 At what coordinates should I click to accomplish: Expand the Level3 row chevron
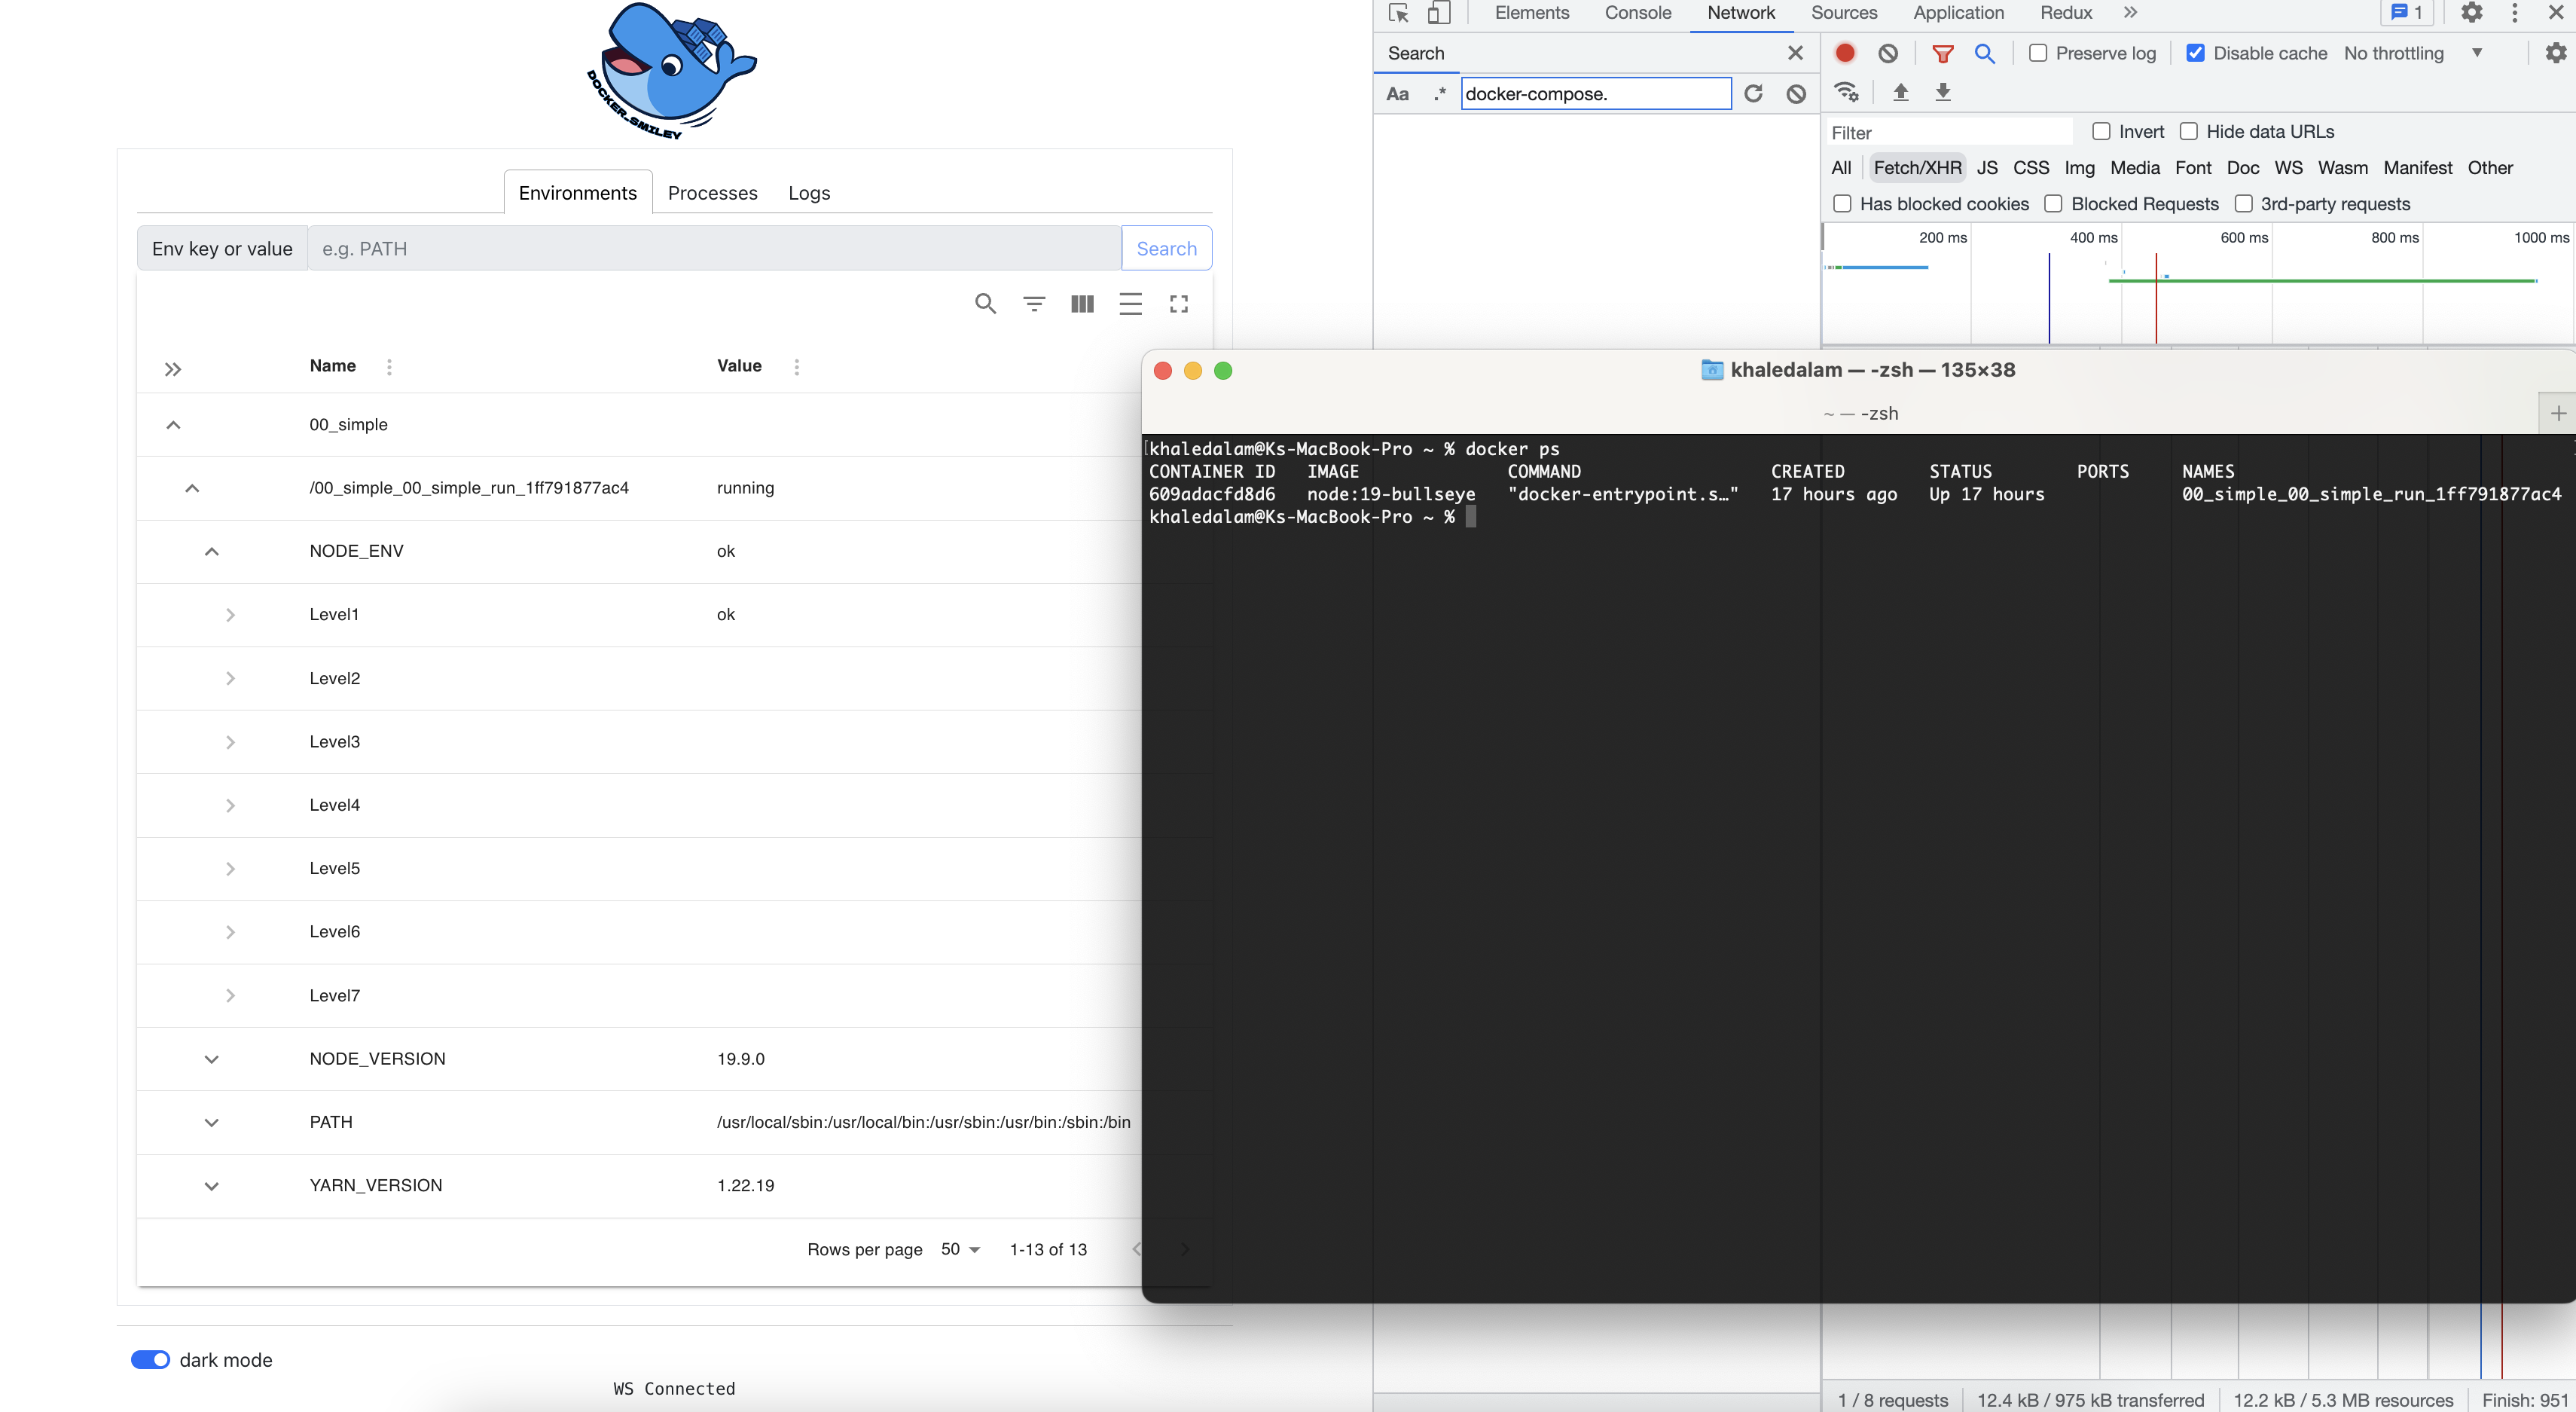click(230, 742)
